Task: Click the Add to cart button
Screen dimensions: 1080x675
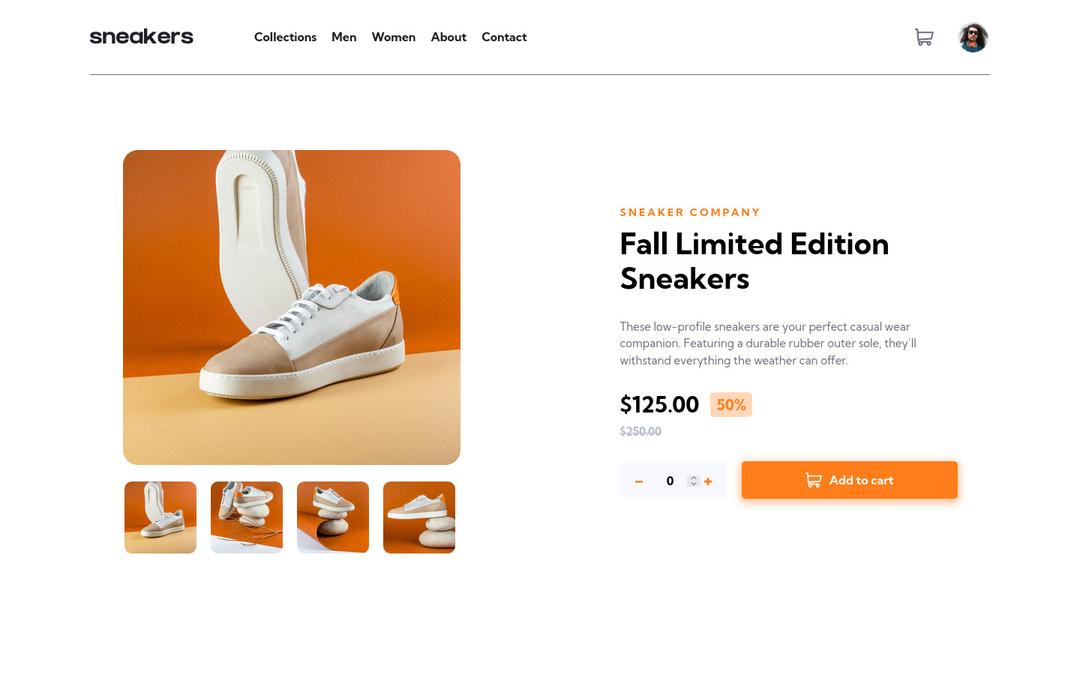Action: click(849, 480)
